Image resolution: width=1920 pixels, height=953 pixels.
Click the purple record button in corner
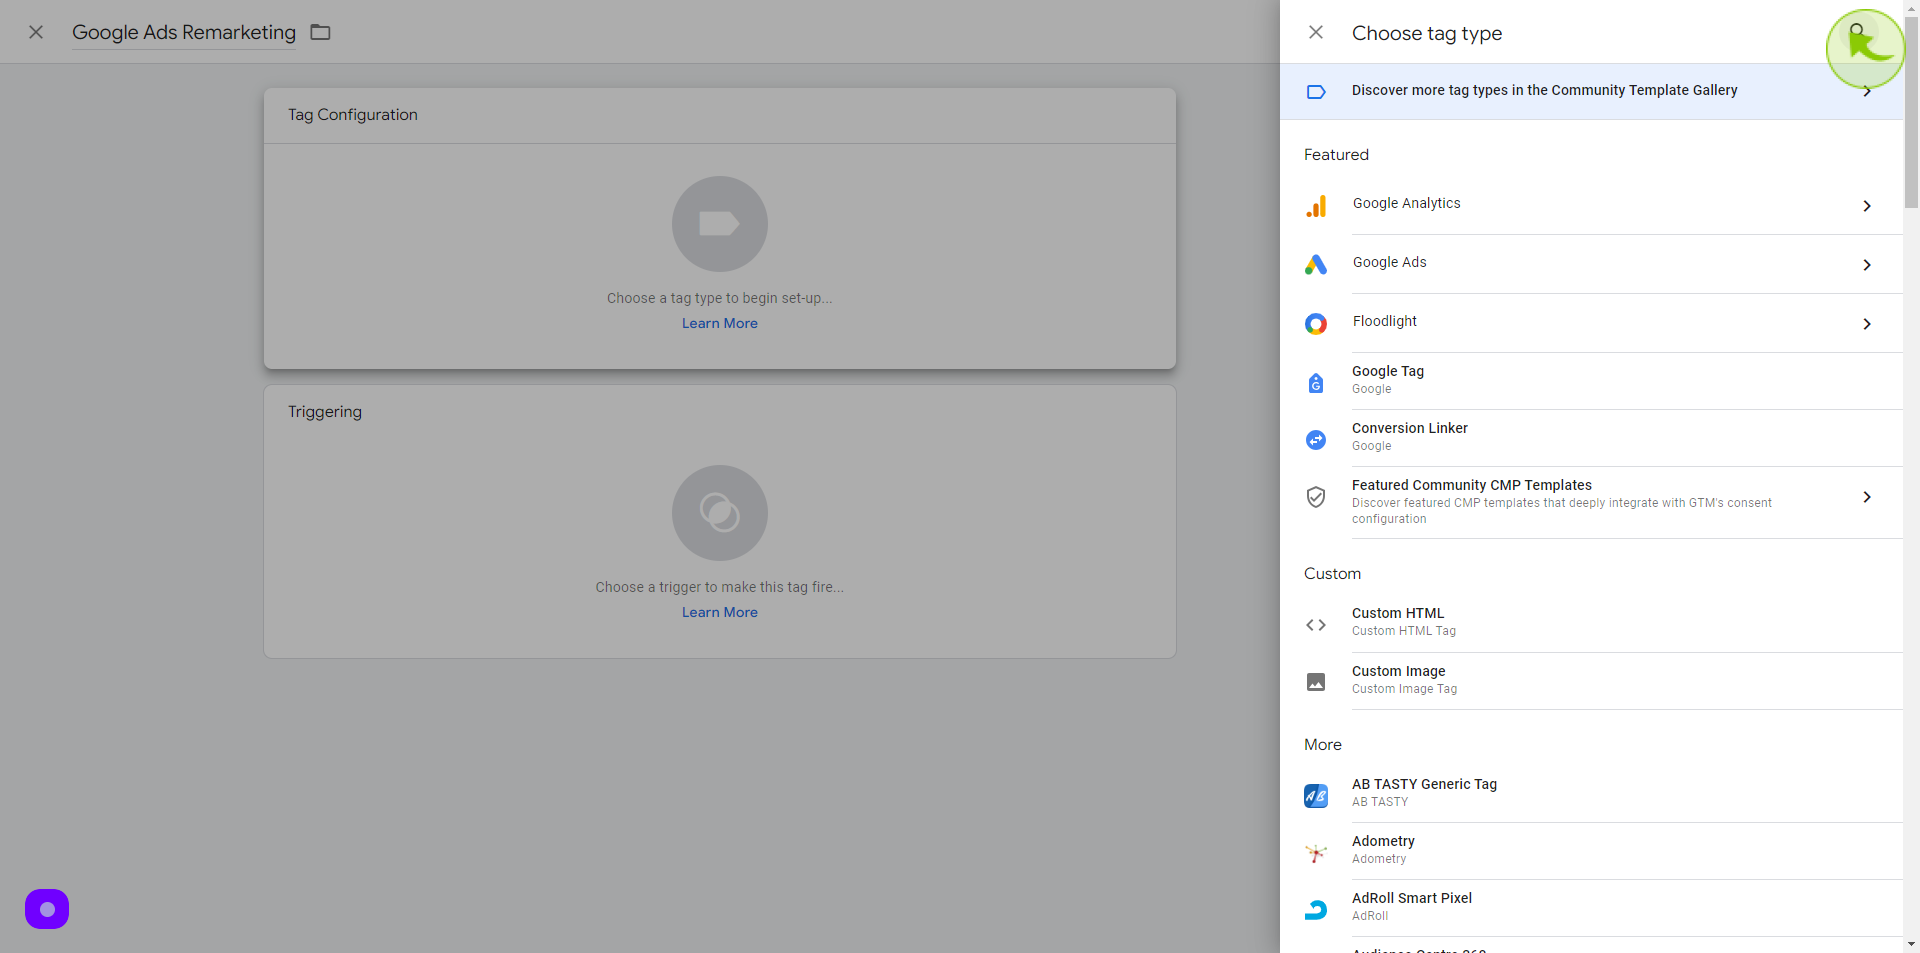[47, 909]
